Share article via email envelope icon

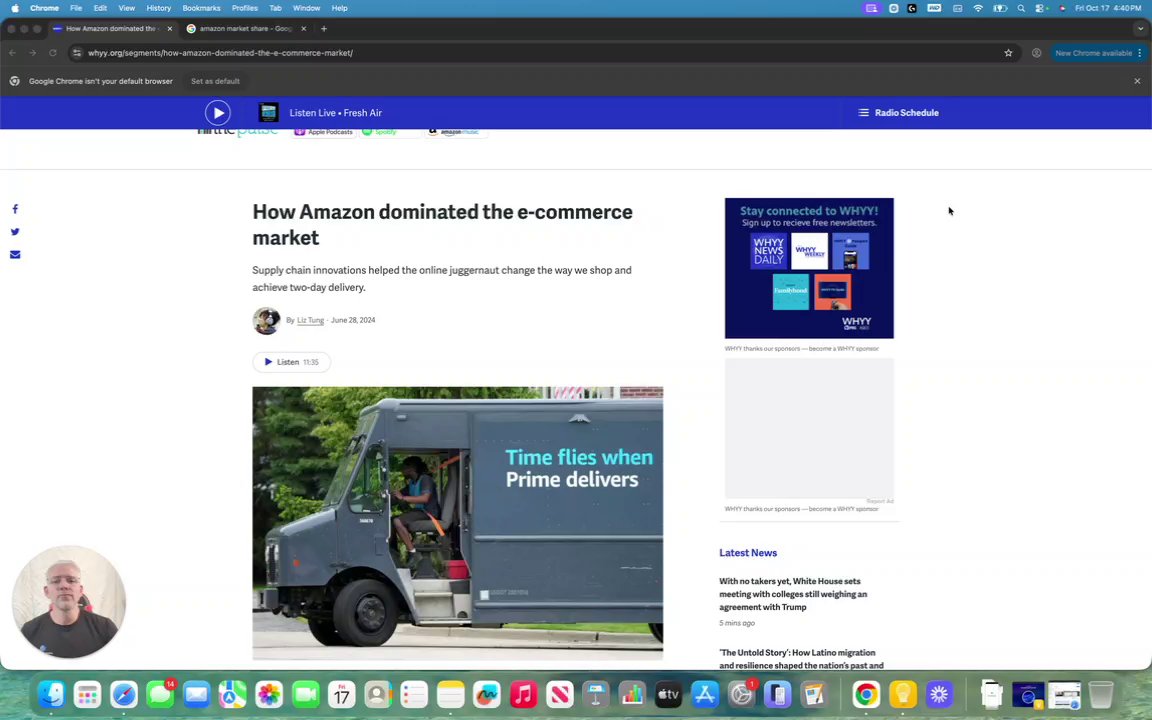pyautogui.click(x=15, y=254)
